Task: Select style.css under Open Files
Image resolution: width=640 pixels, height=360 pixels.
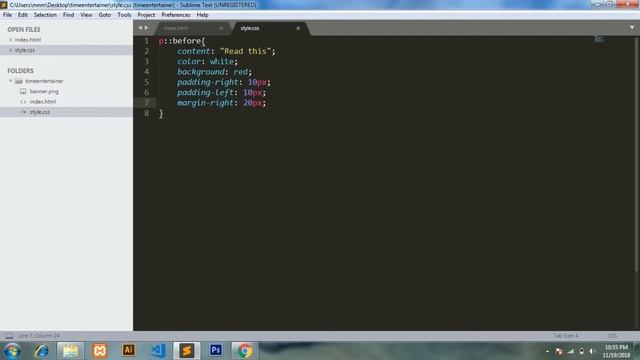Action: point(25,50)
